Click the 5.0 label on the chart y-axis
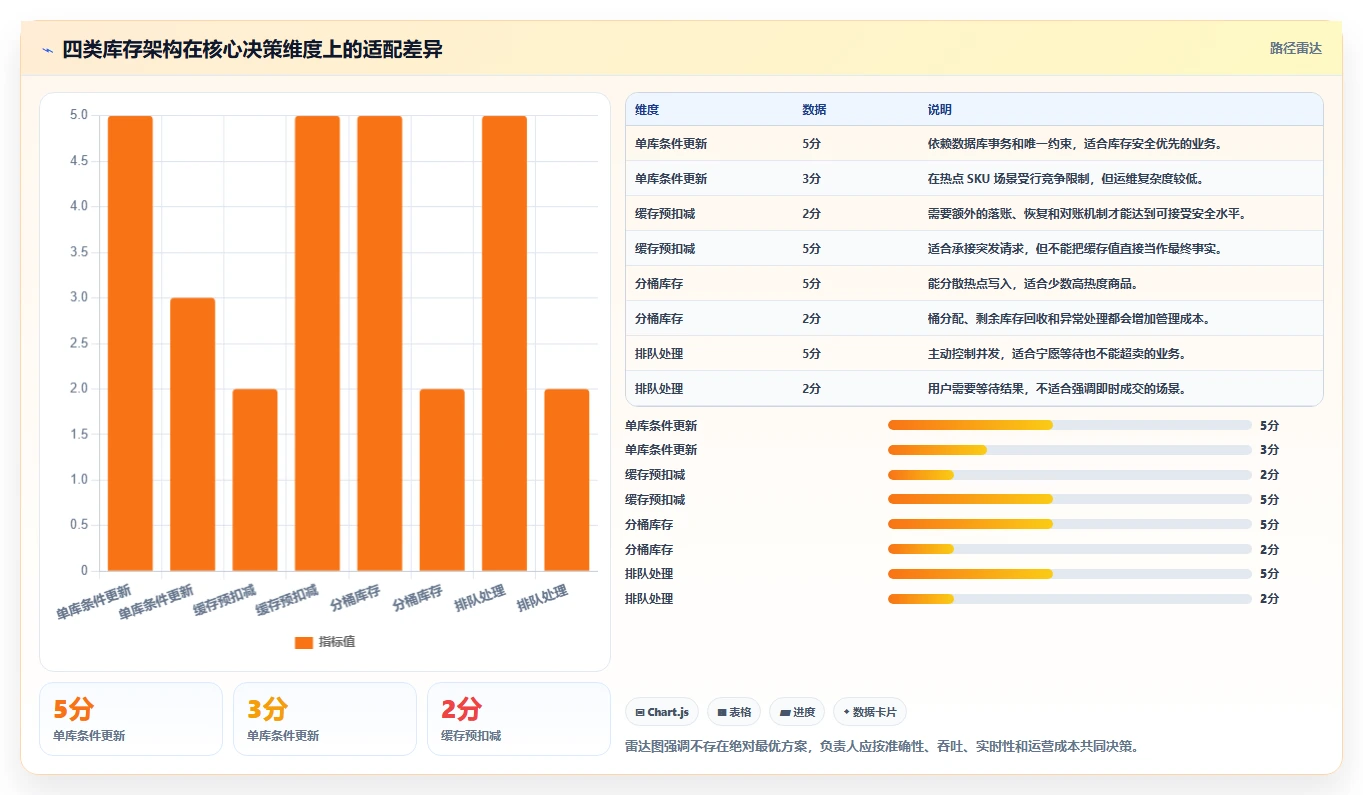The image size is (1363, 795). click(x=79, y=115)
